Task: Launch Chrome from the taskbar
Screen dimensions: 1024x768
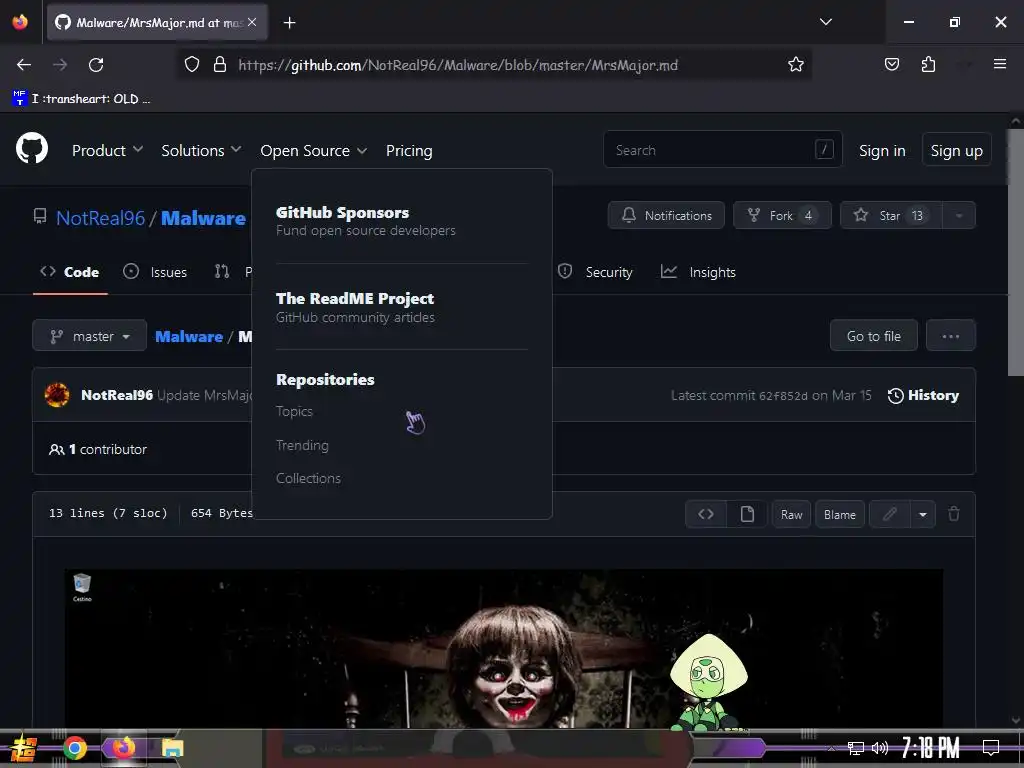Action: (x=75, y=748)
